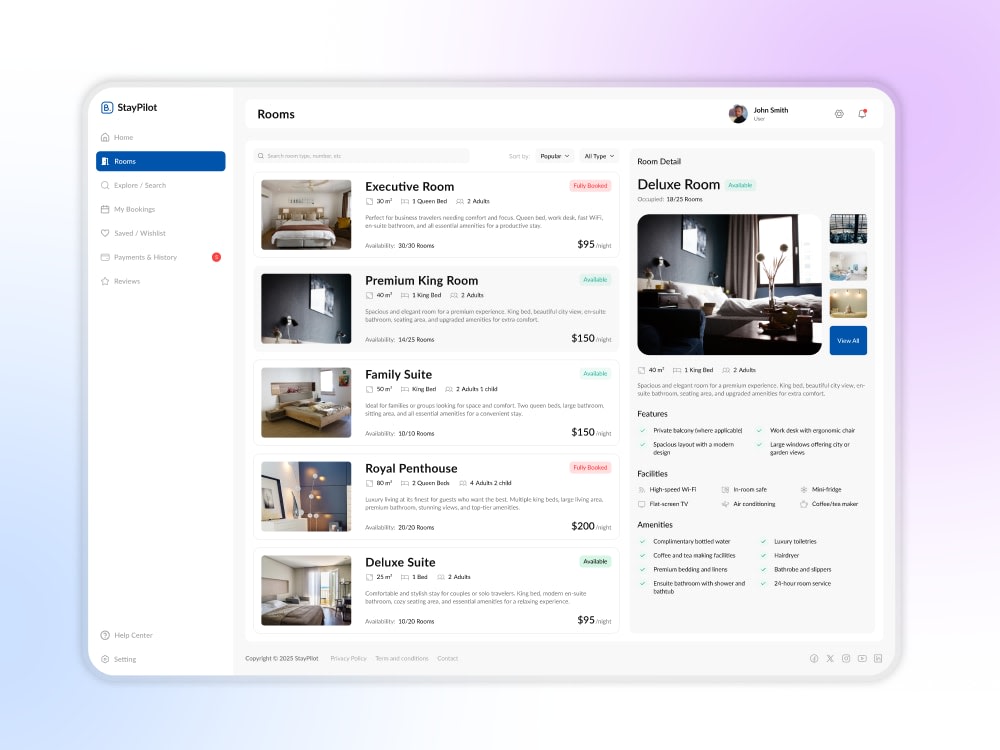Viewport: 1000px width, 750px height.
Task: Click the Family Suite photo
Action: [x=306, y=402]
